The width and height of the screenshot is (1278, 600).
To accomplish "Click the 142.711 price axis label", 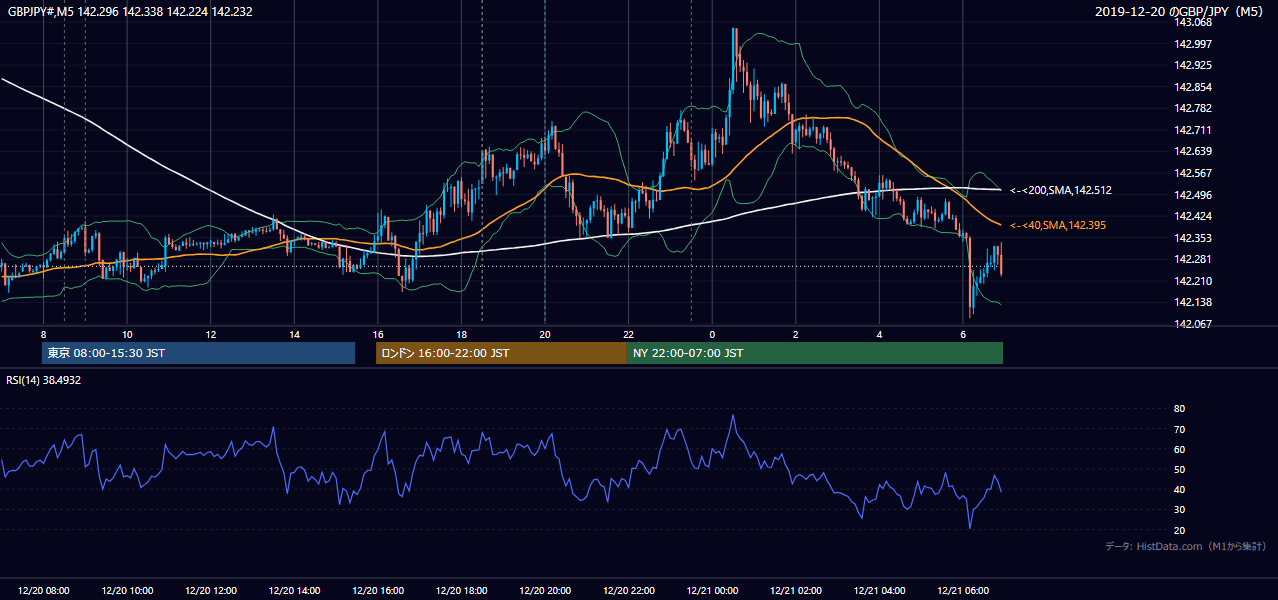I will pos(1192,130).
